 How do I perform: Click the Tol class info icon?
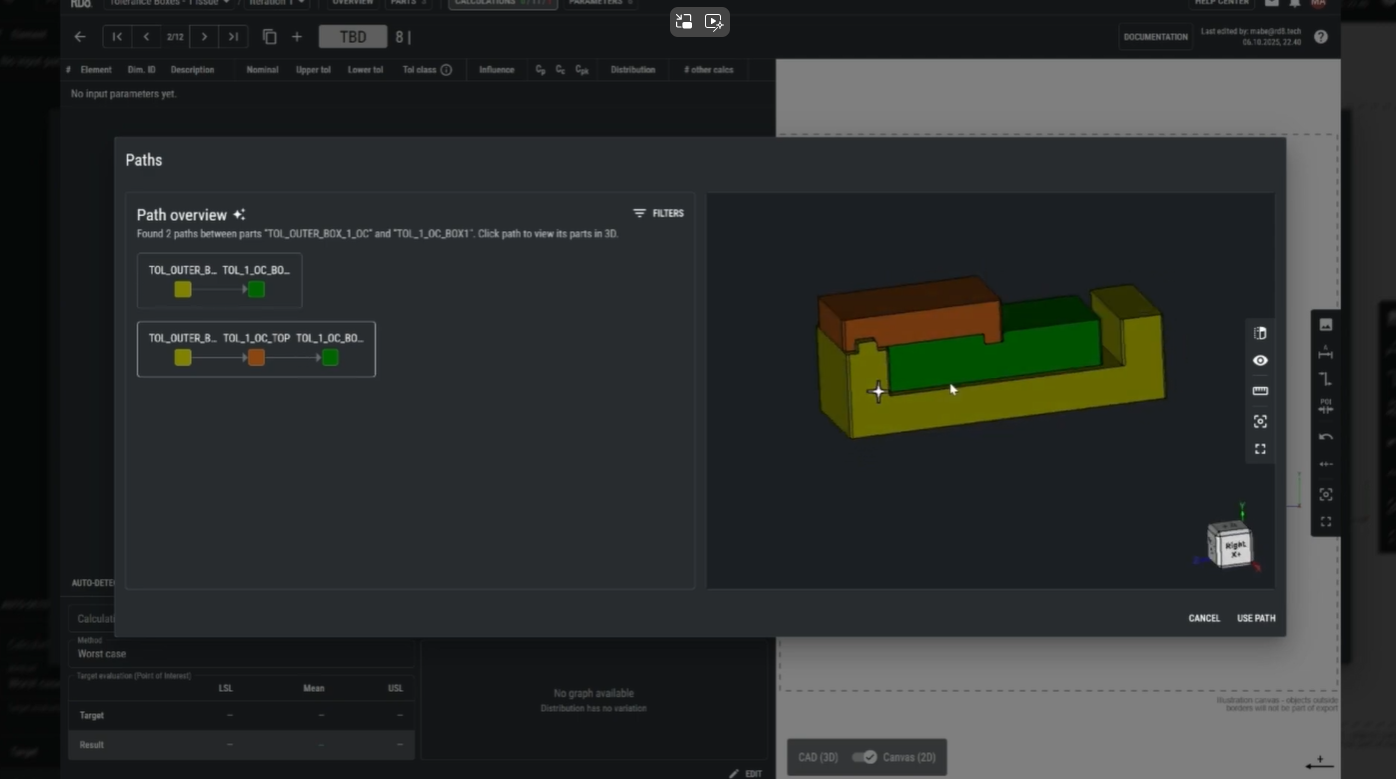click(446, 70)
